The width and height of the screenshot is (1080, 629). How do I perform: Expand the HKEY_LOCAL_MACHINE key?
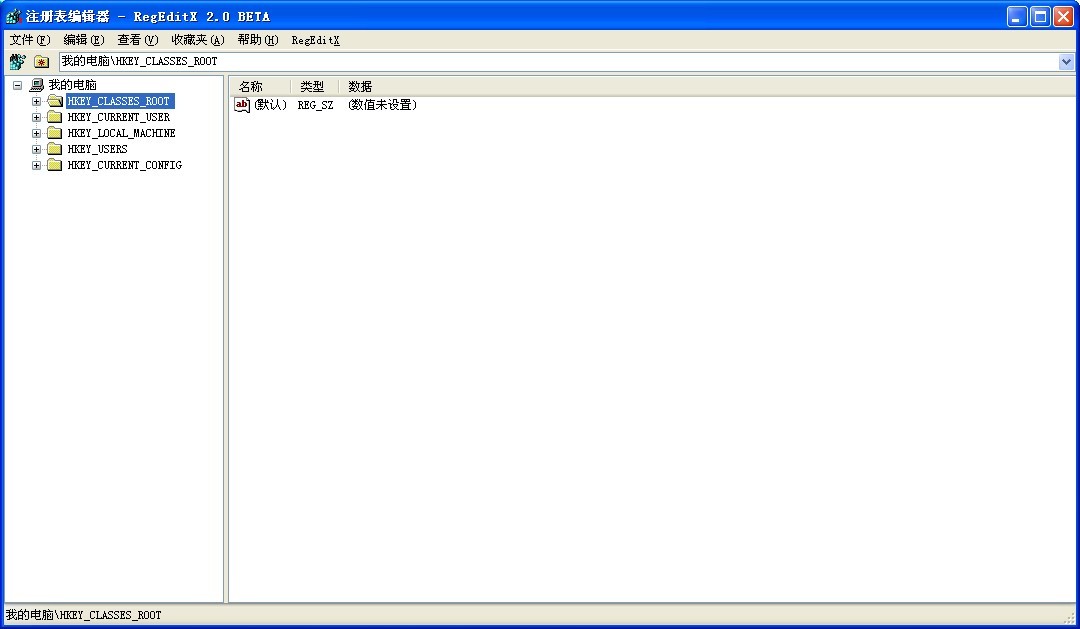(37, 133)
